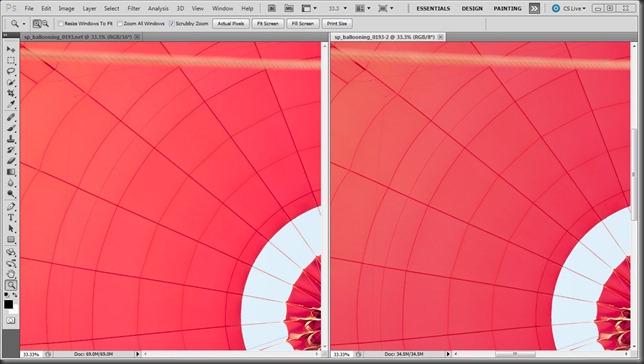Image resolution: width=644 pixels, height=364 pixels.
Task: Select the Clone Stamp tool
Action: click(x=11, y=139)
